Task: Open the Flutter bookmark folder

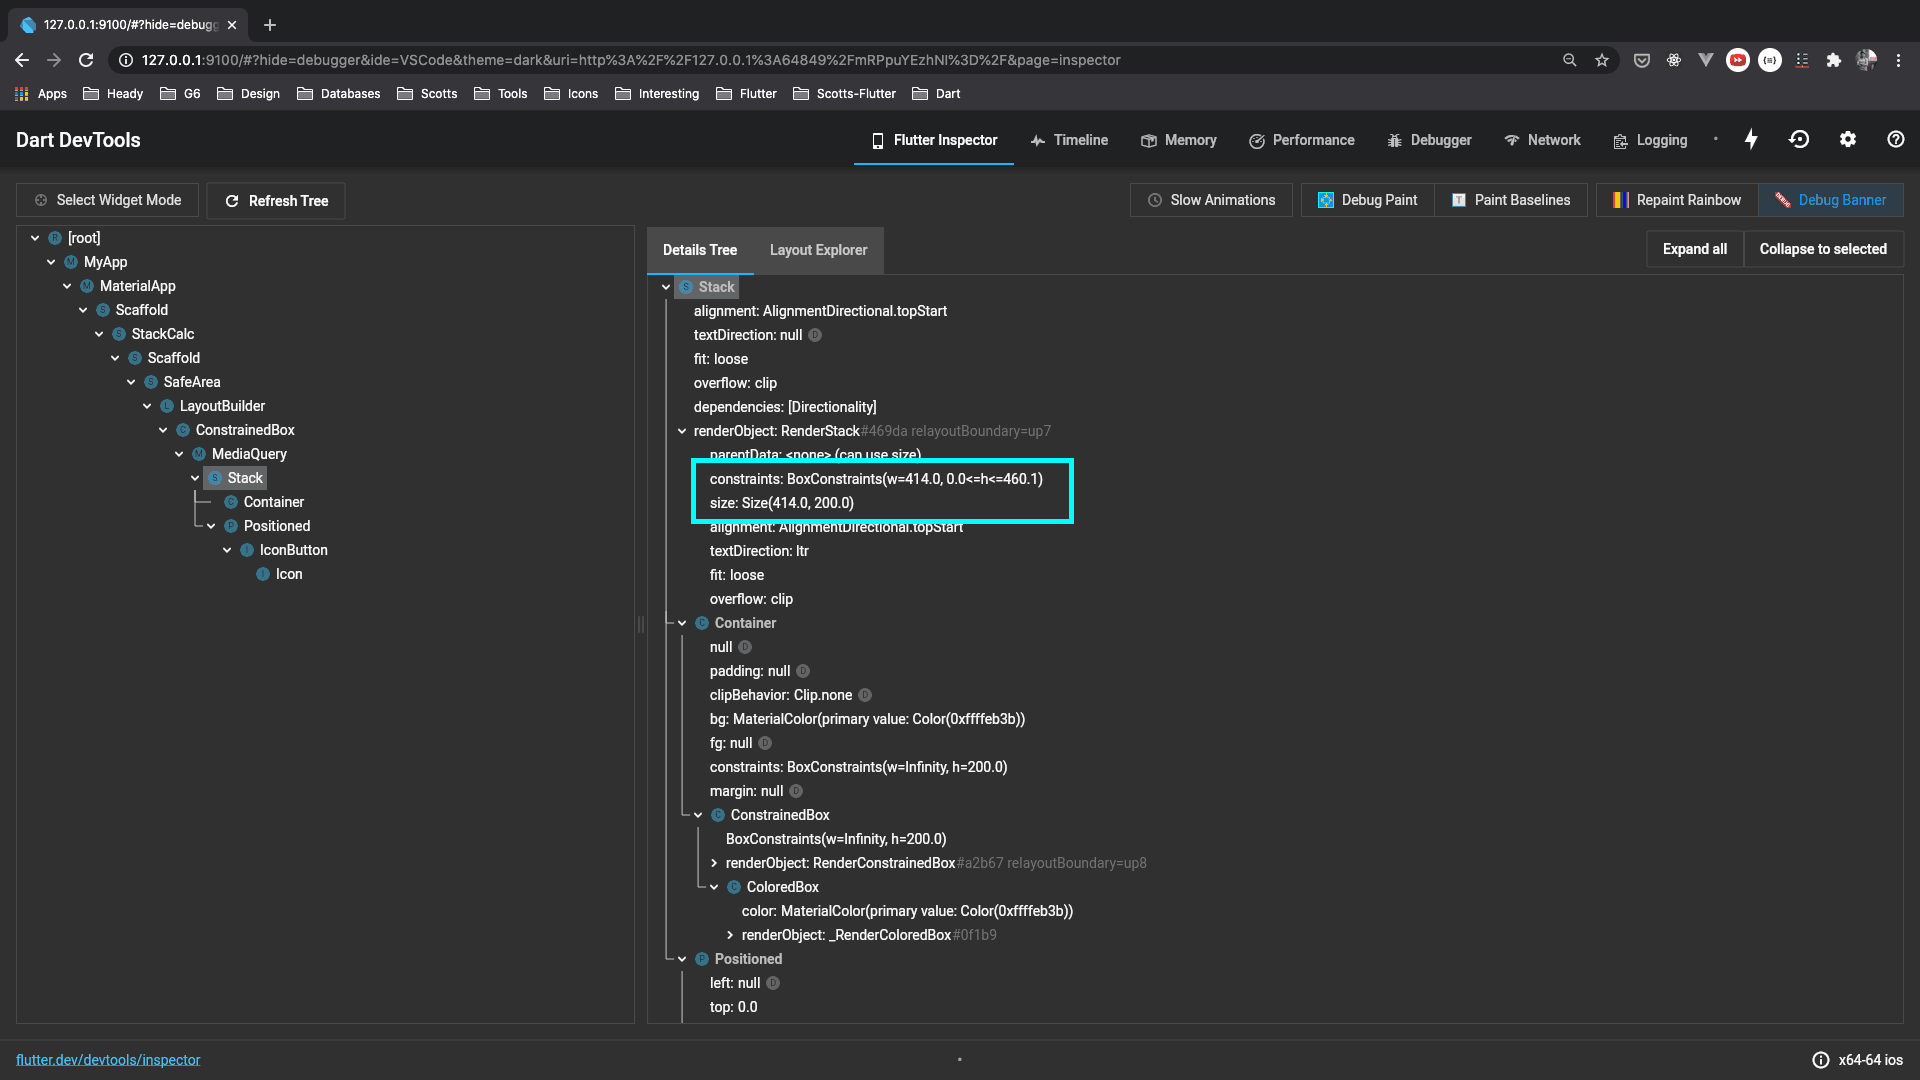Action: (746, 94)
